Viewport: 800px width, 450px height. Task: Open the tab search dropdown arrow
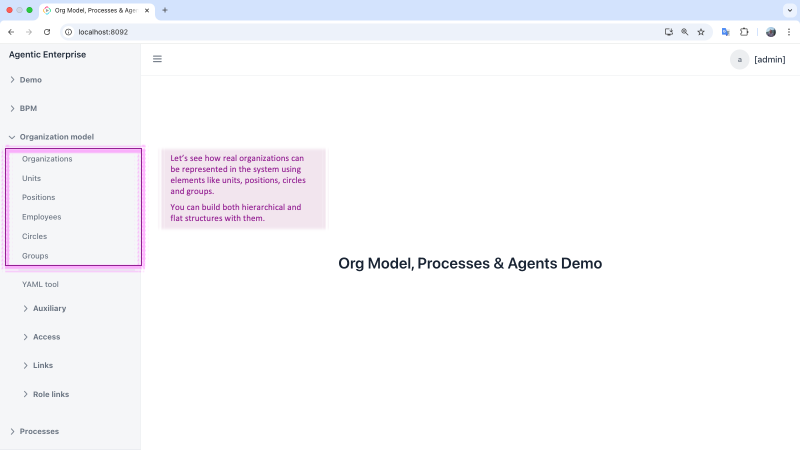(790, 10)
